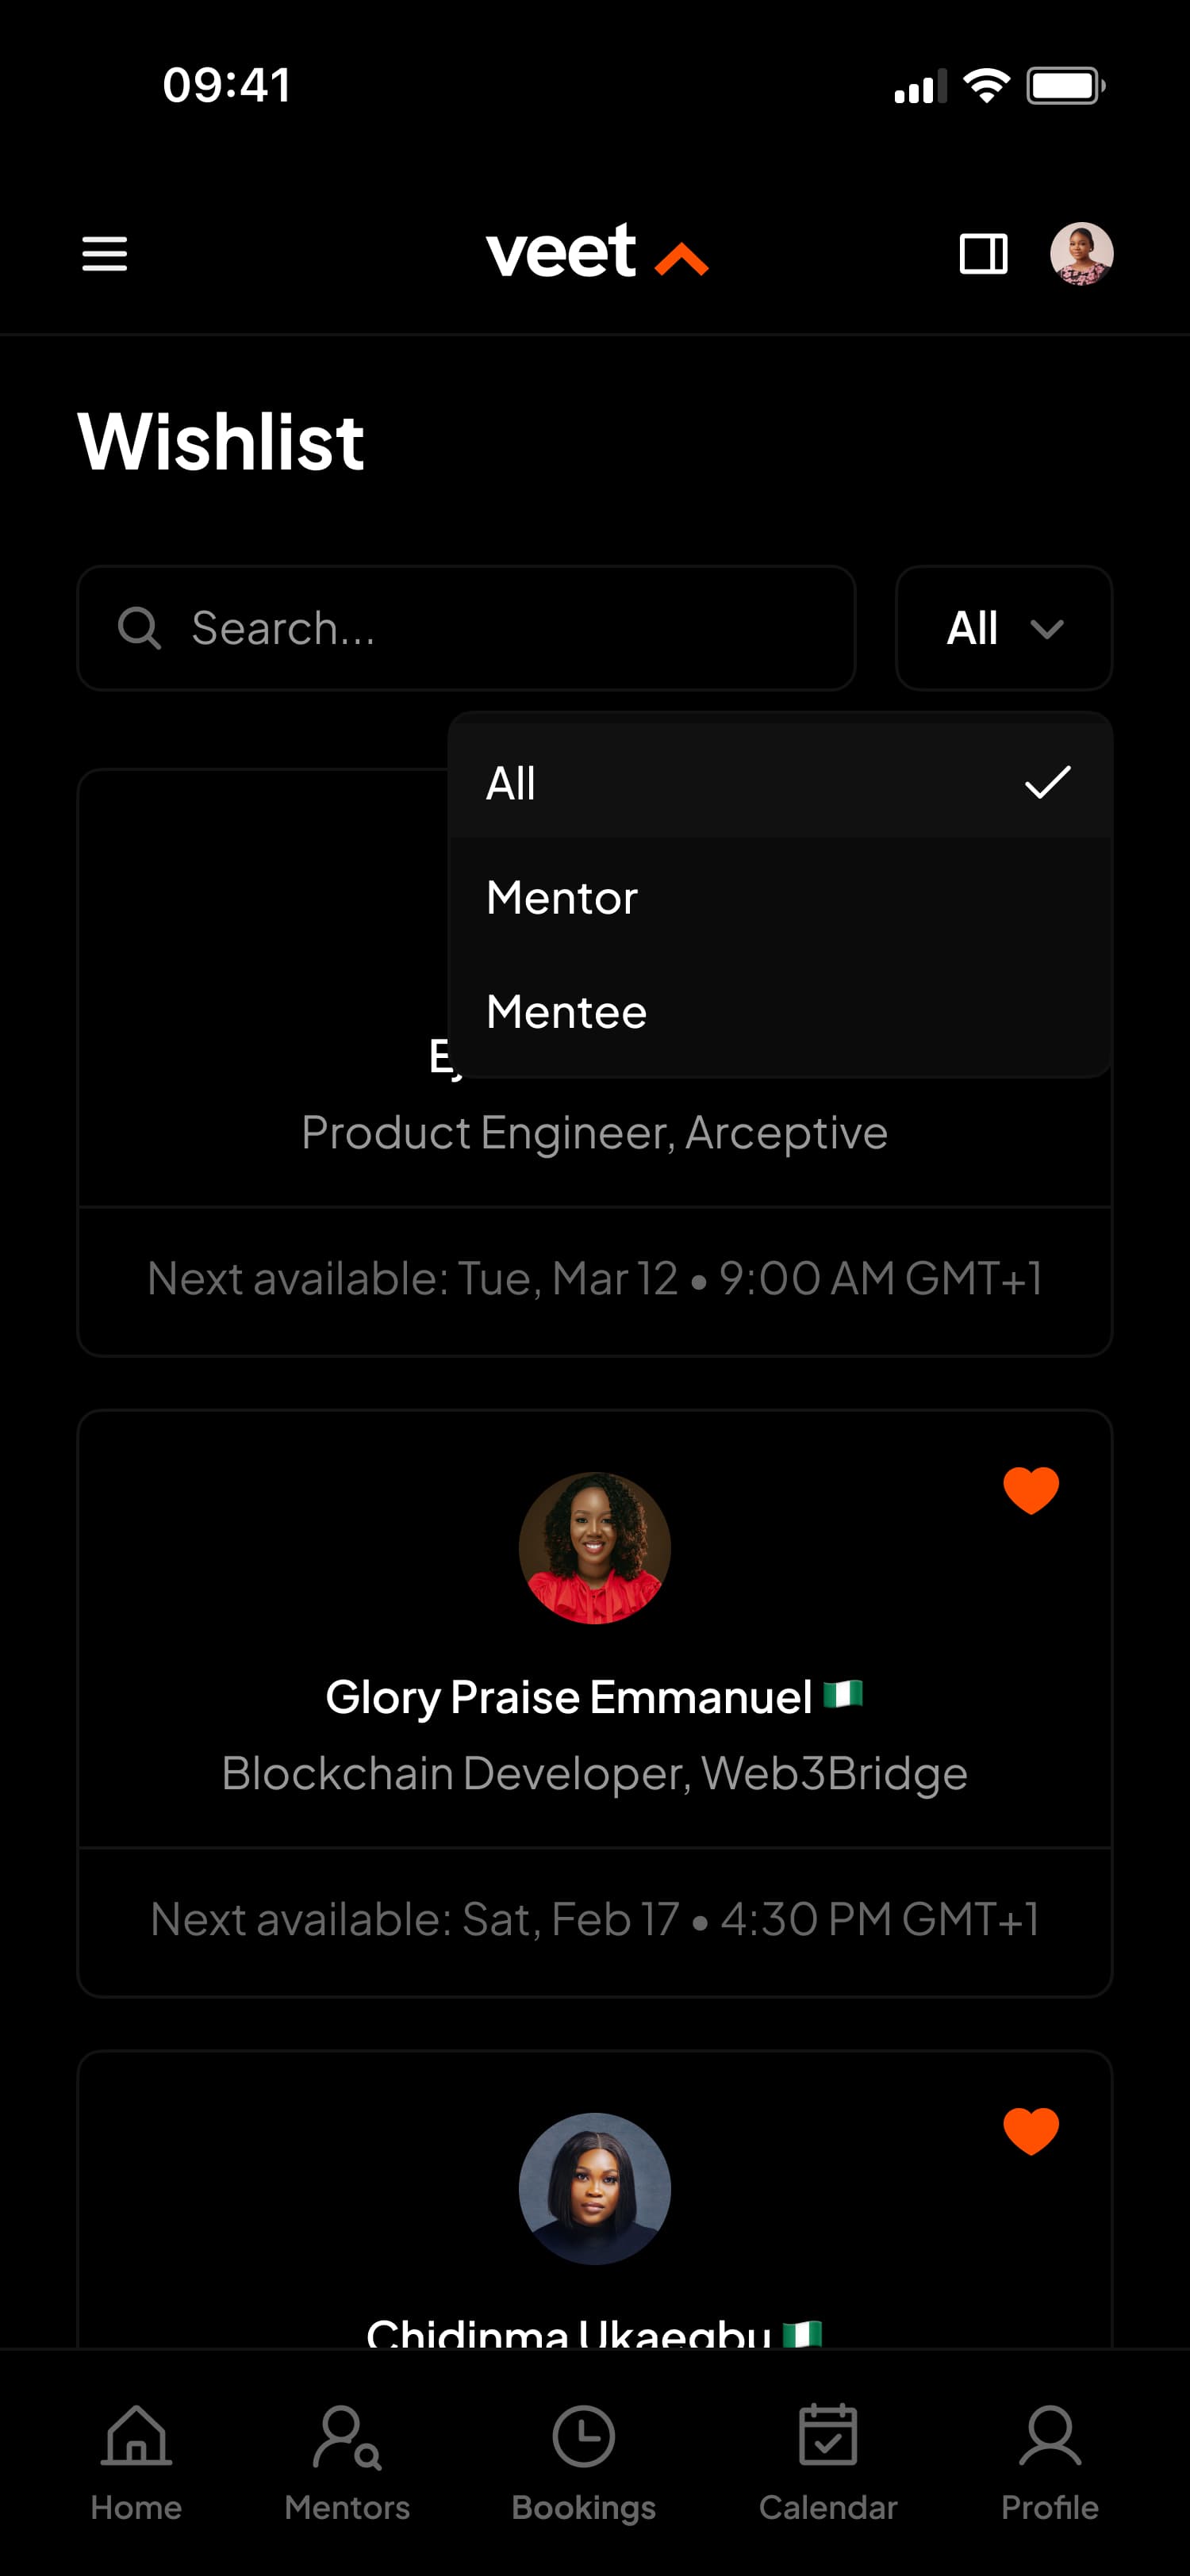Type in the Search field
Image resolution: width=1190 pixels, height=2576 pixels.
tap(500, 628)
